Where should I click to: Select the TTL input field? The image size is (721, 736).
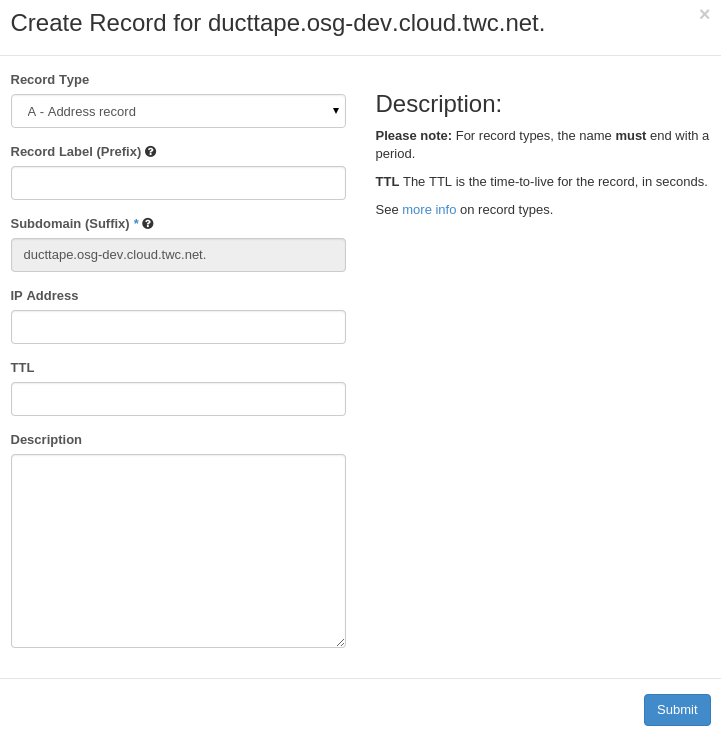(x=178, y=399)
